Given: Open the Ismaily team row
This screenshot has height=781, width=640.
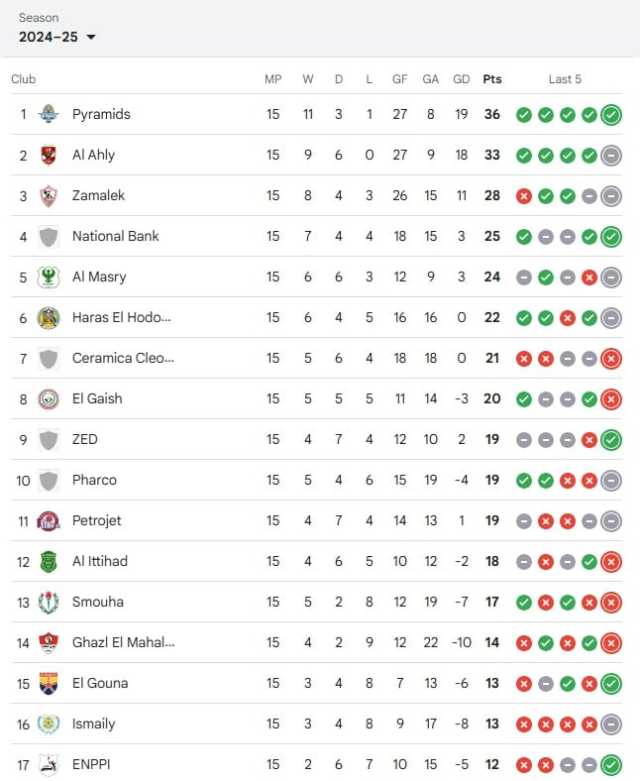Looking at the screenshot, I should (x=317, y=724).
